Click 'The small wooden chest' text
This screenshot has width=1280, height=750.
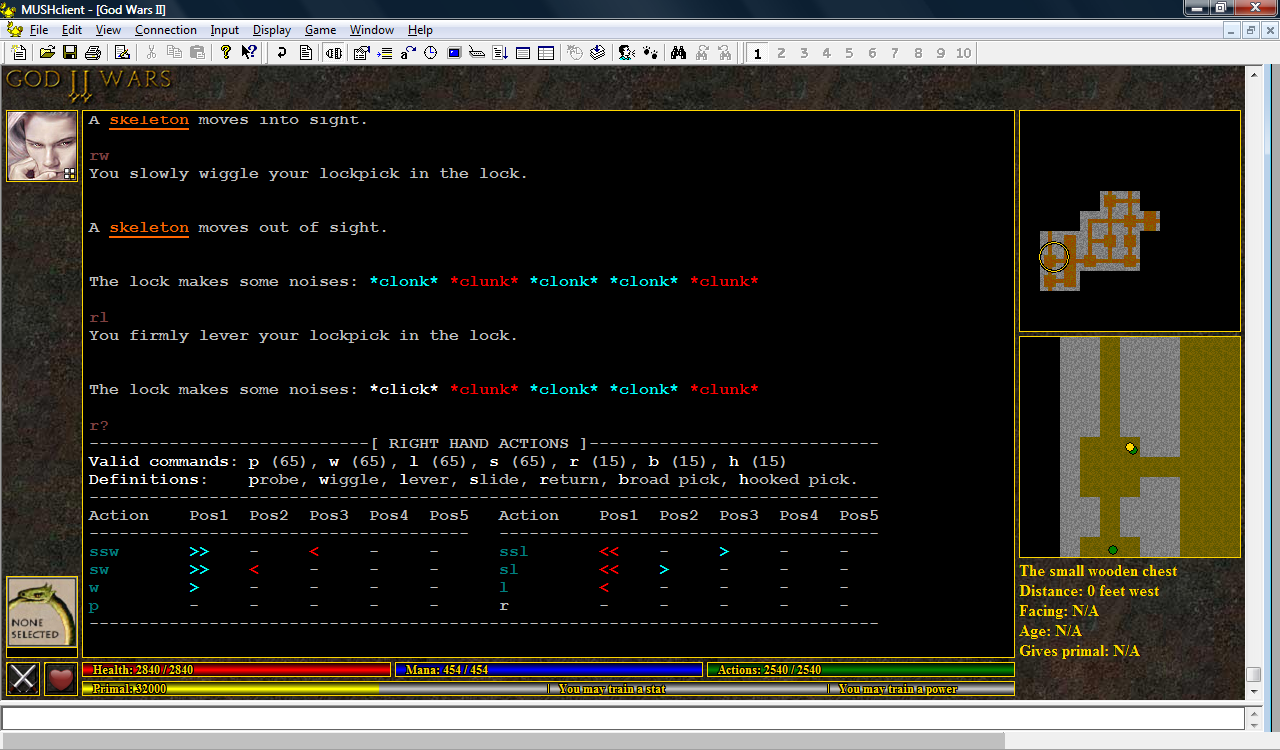[1099, 571]
